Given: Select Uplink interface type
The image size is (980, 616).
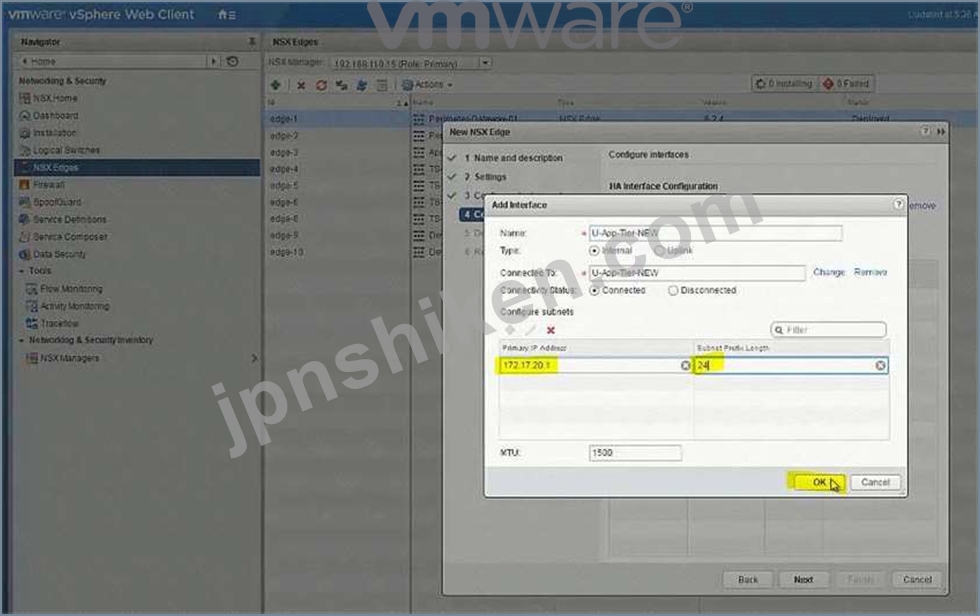Looking at the screenshot, I should pos(660,251).
